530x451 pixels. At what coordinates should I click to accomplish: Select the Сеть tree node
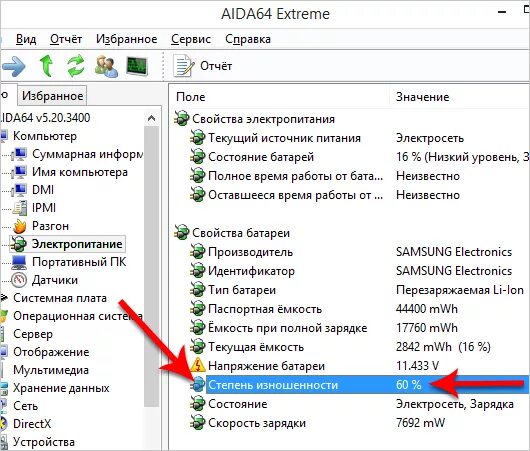(25, 406)
